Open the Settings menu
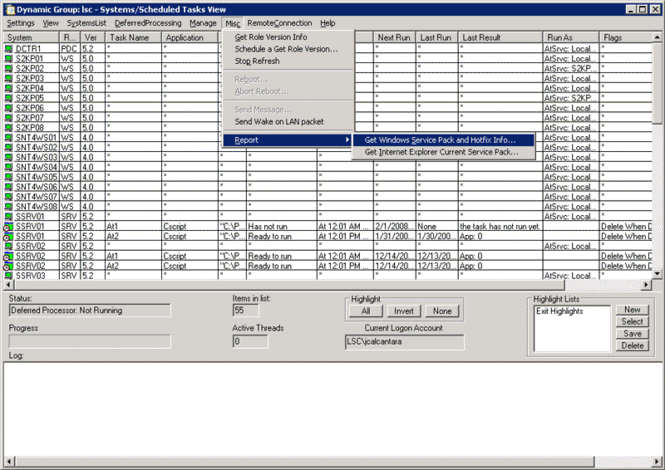Viewport: 665px width, 470px height. [x=20, y=23]
